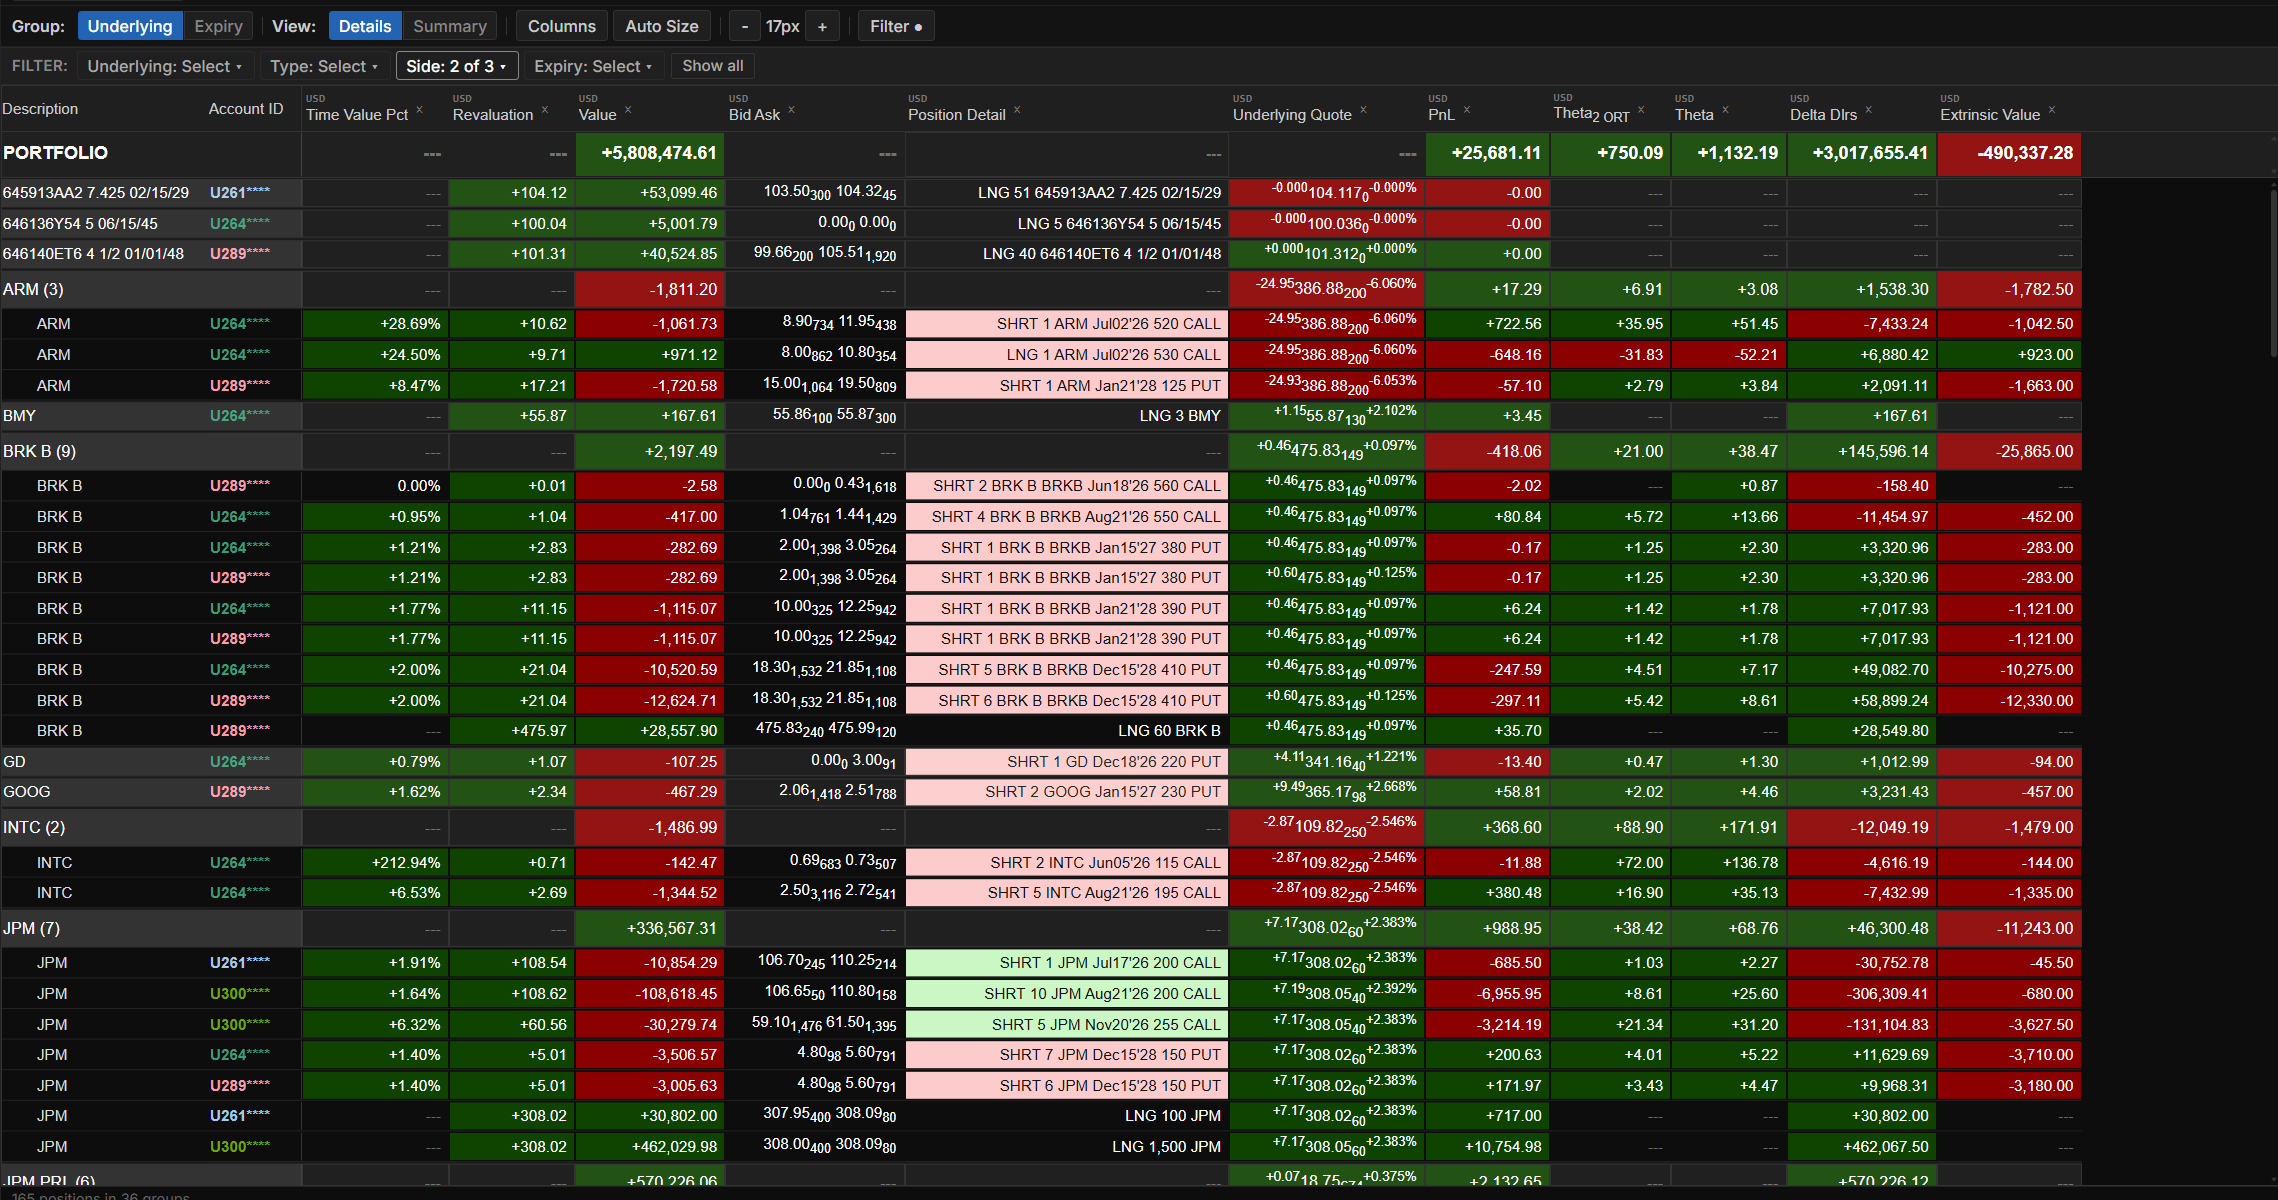Decrease font size with the minus button
Image resolution: width=2278 pixels, height=1200 pixels.
point(745,27)
